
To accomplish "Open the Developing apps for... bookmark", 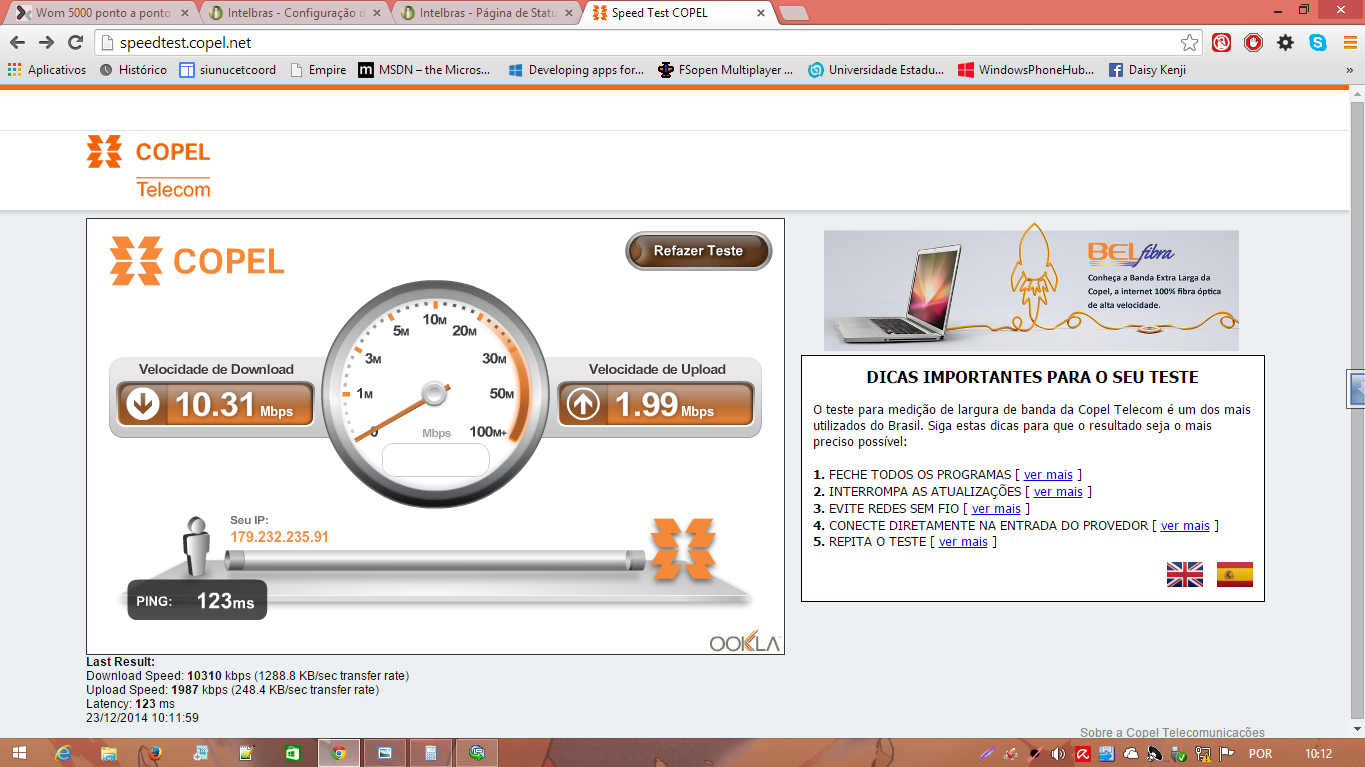I will tap(576, 70).
